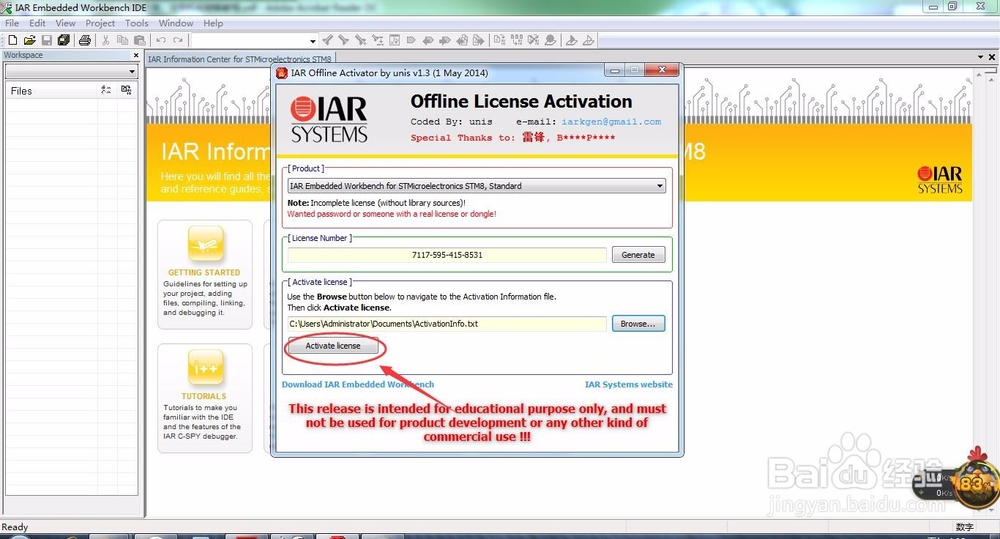Open the Project menu
This screenshot has width=1000, height=539.
[x=100, y=23]
